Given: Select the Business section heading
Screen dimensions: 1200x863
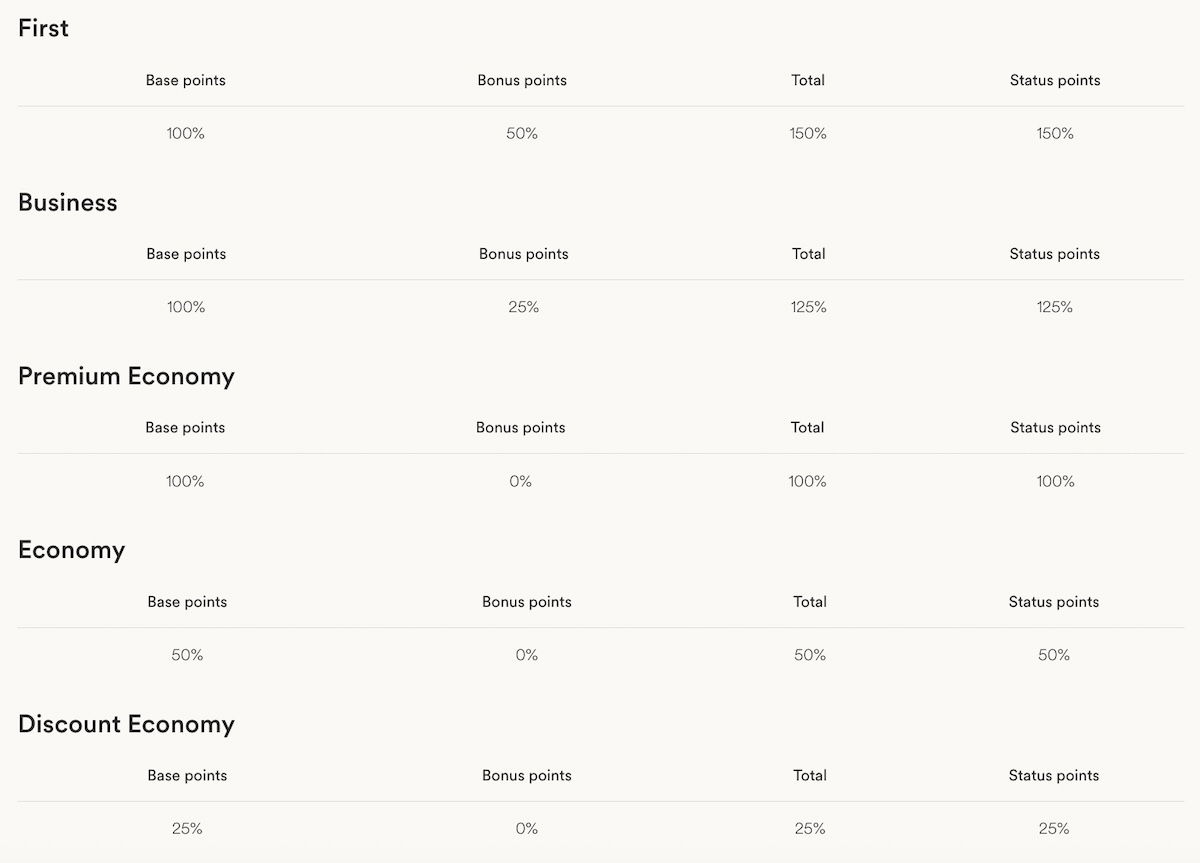Looking at the screenshot, I should pos(68,202).
